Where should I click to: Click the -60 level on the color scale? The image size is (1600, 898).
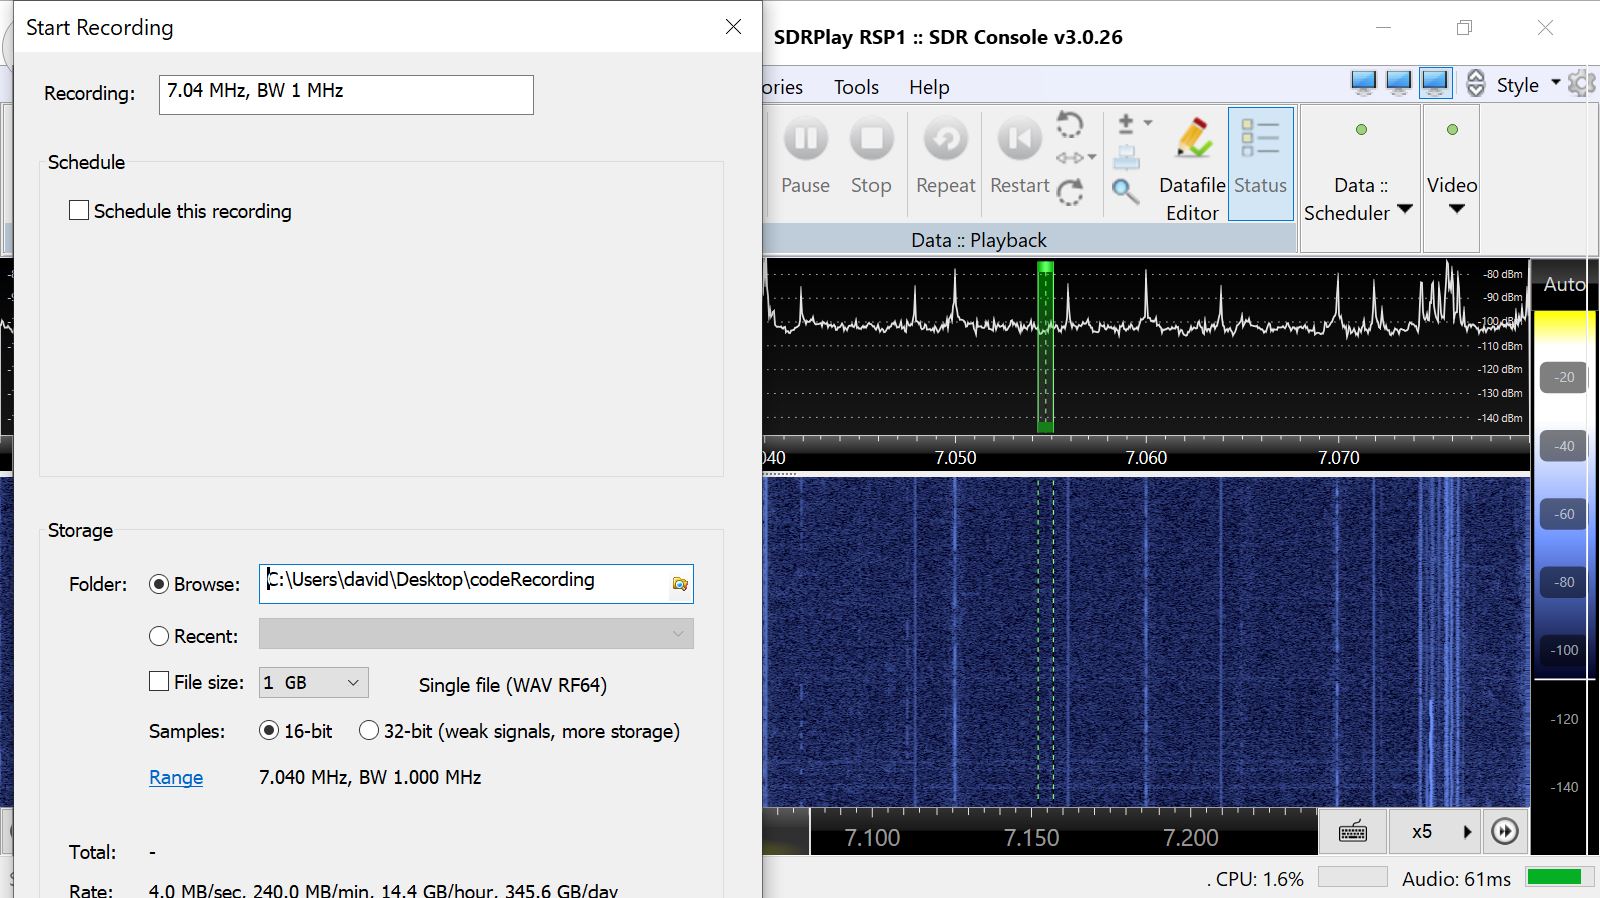pyautogui.click(x=1564, y=514)
